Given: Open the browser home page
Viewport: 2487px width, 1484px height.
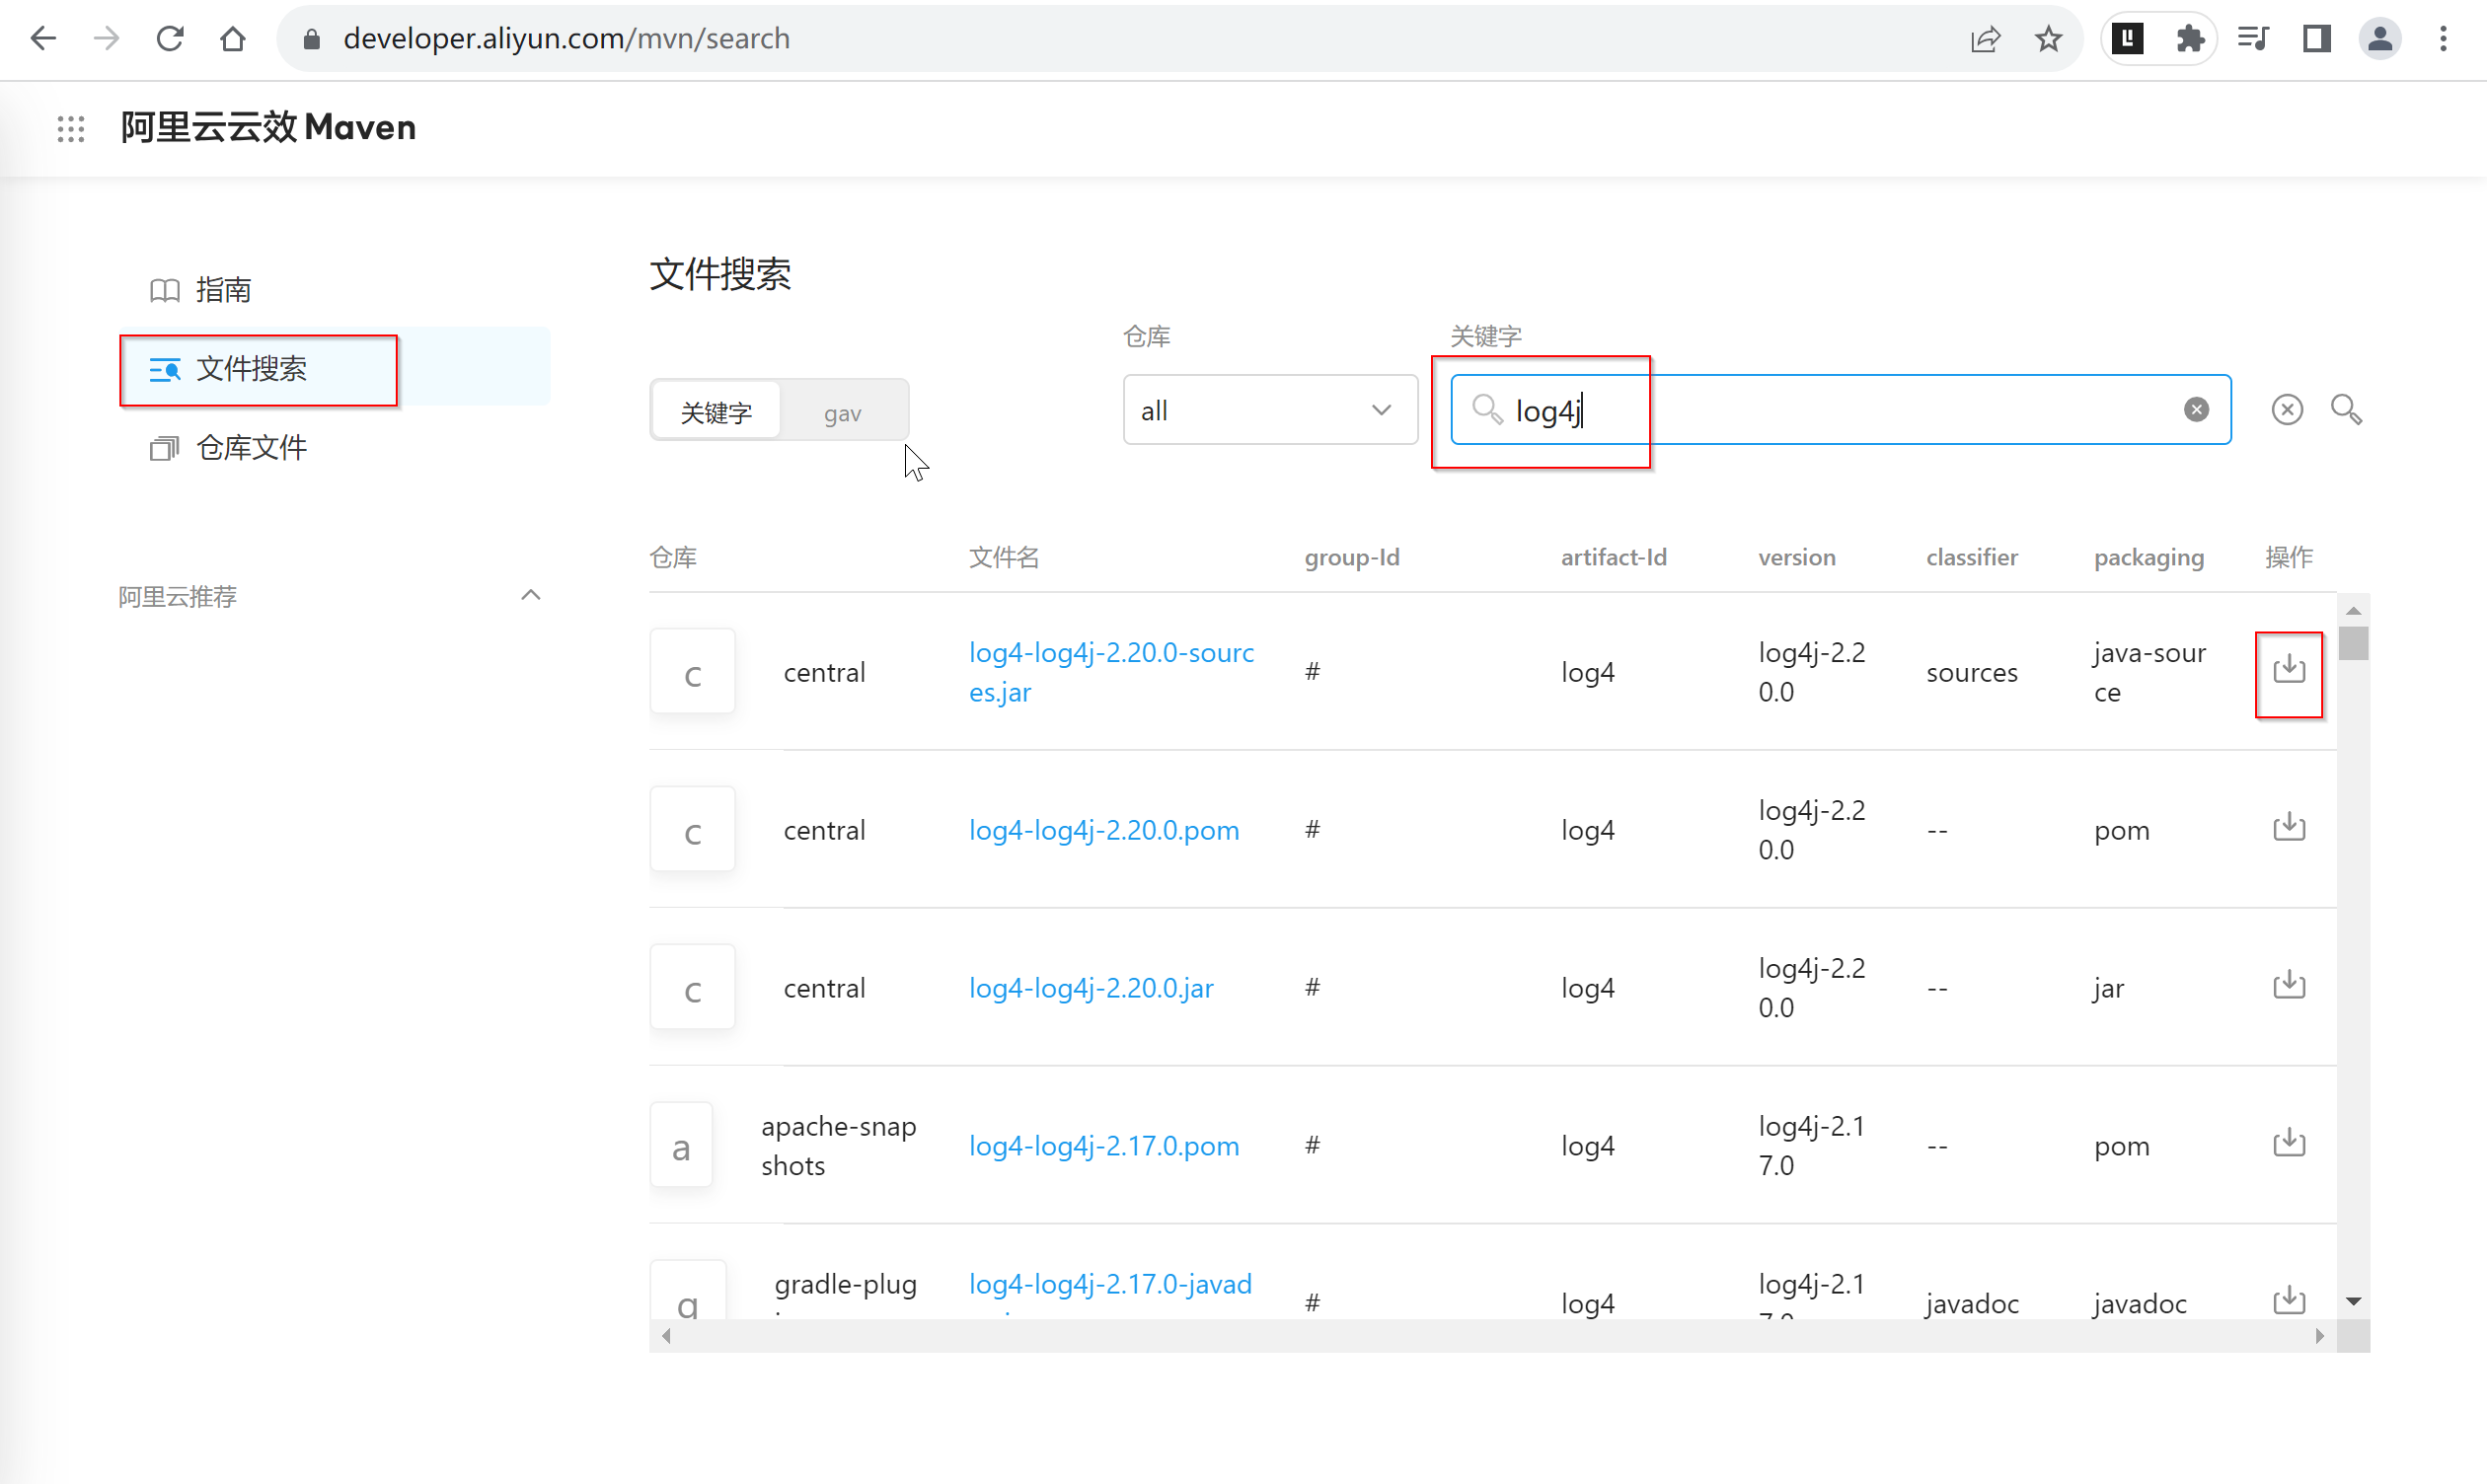Looking at the screenshot, I should [x=233, y=39].
